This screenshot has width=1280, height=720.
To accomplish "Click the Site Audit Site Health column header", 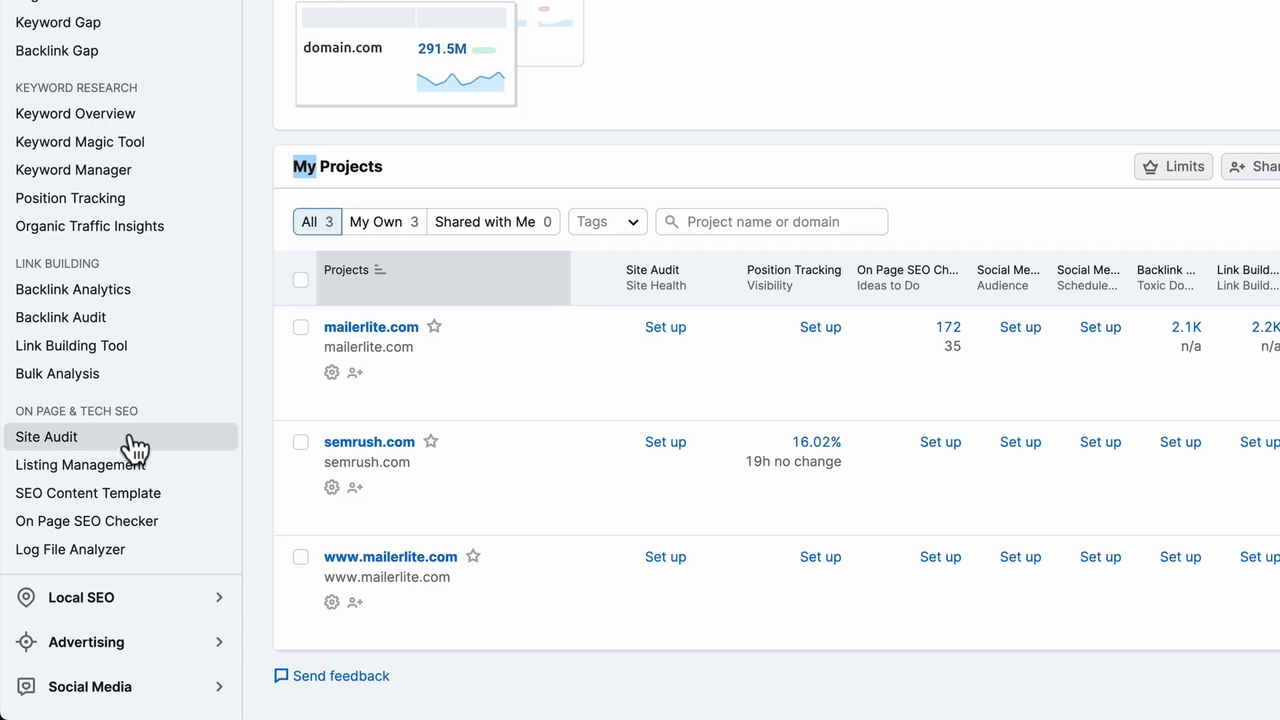I will (x=656, y=278).
